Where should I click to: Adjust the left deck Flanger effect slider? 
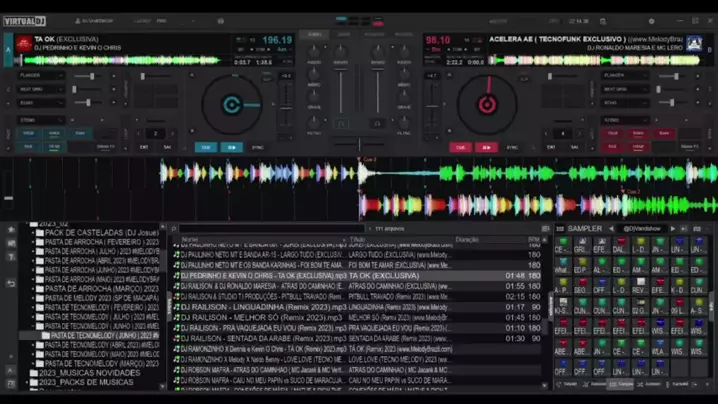[x=88, y=76]
